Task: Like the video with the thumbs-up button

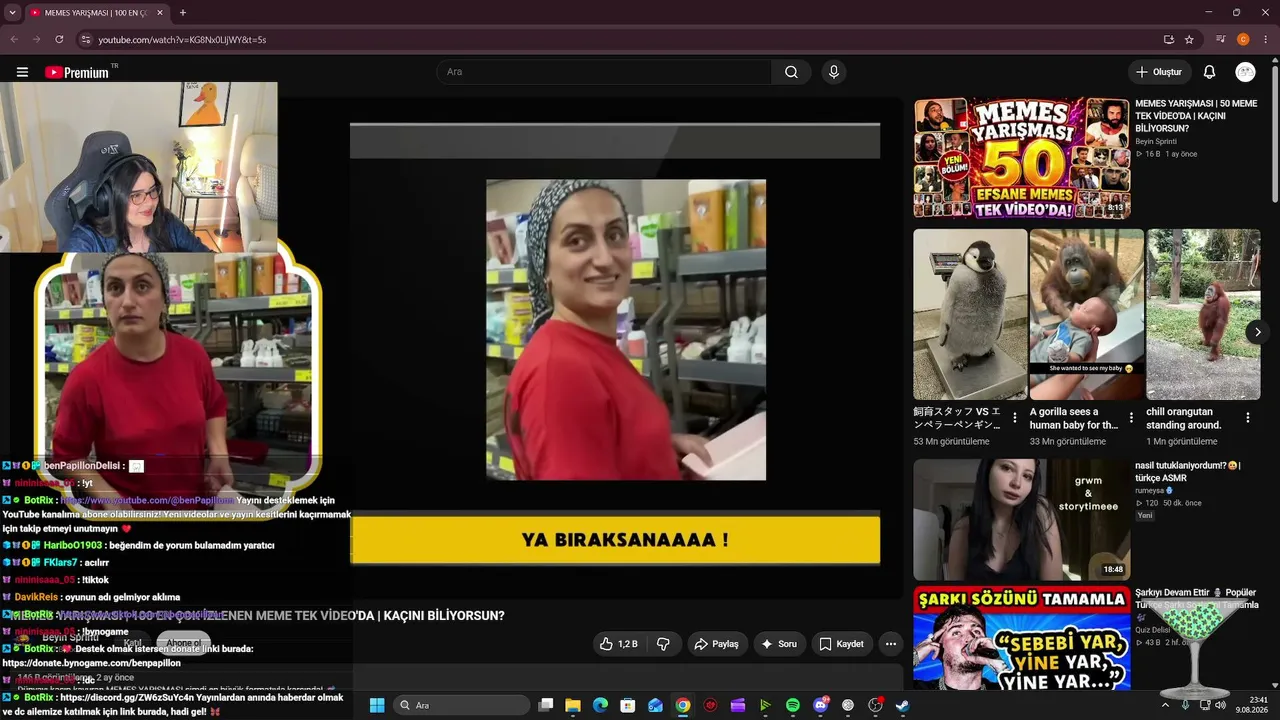Action: pyautogui.click(x=619, y=644)
